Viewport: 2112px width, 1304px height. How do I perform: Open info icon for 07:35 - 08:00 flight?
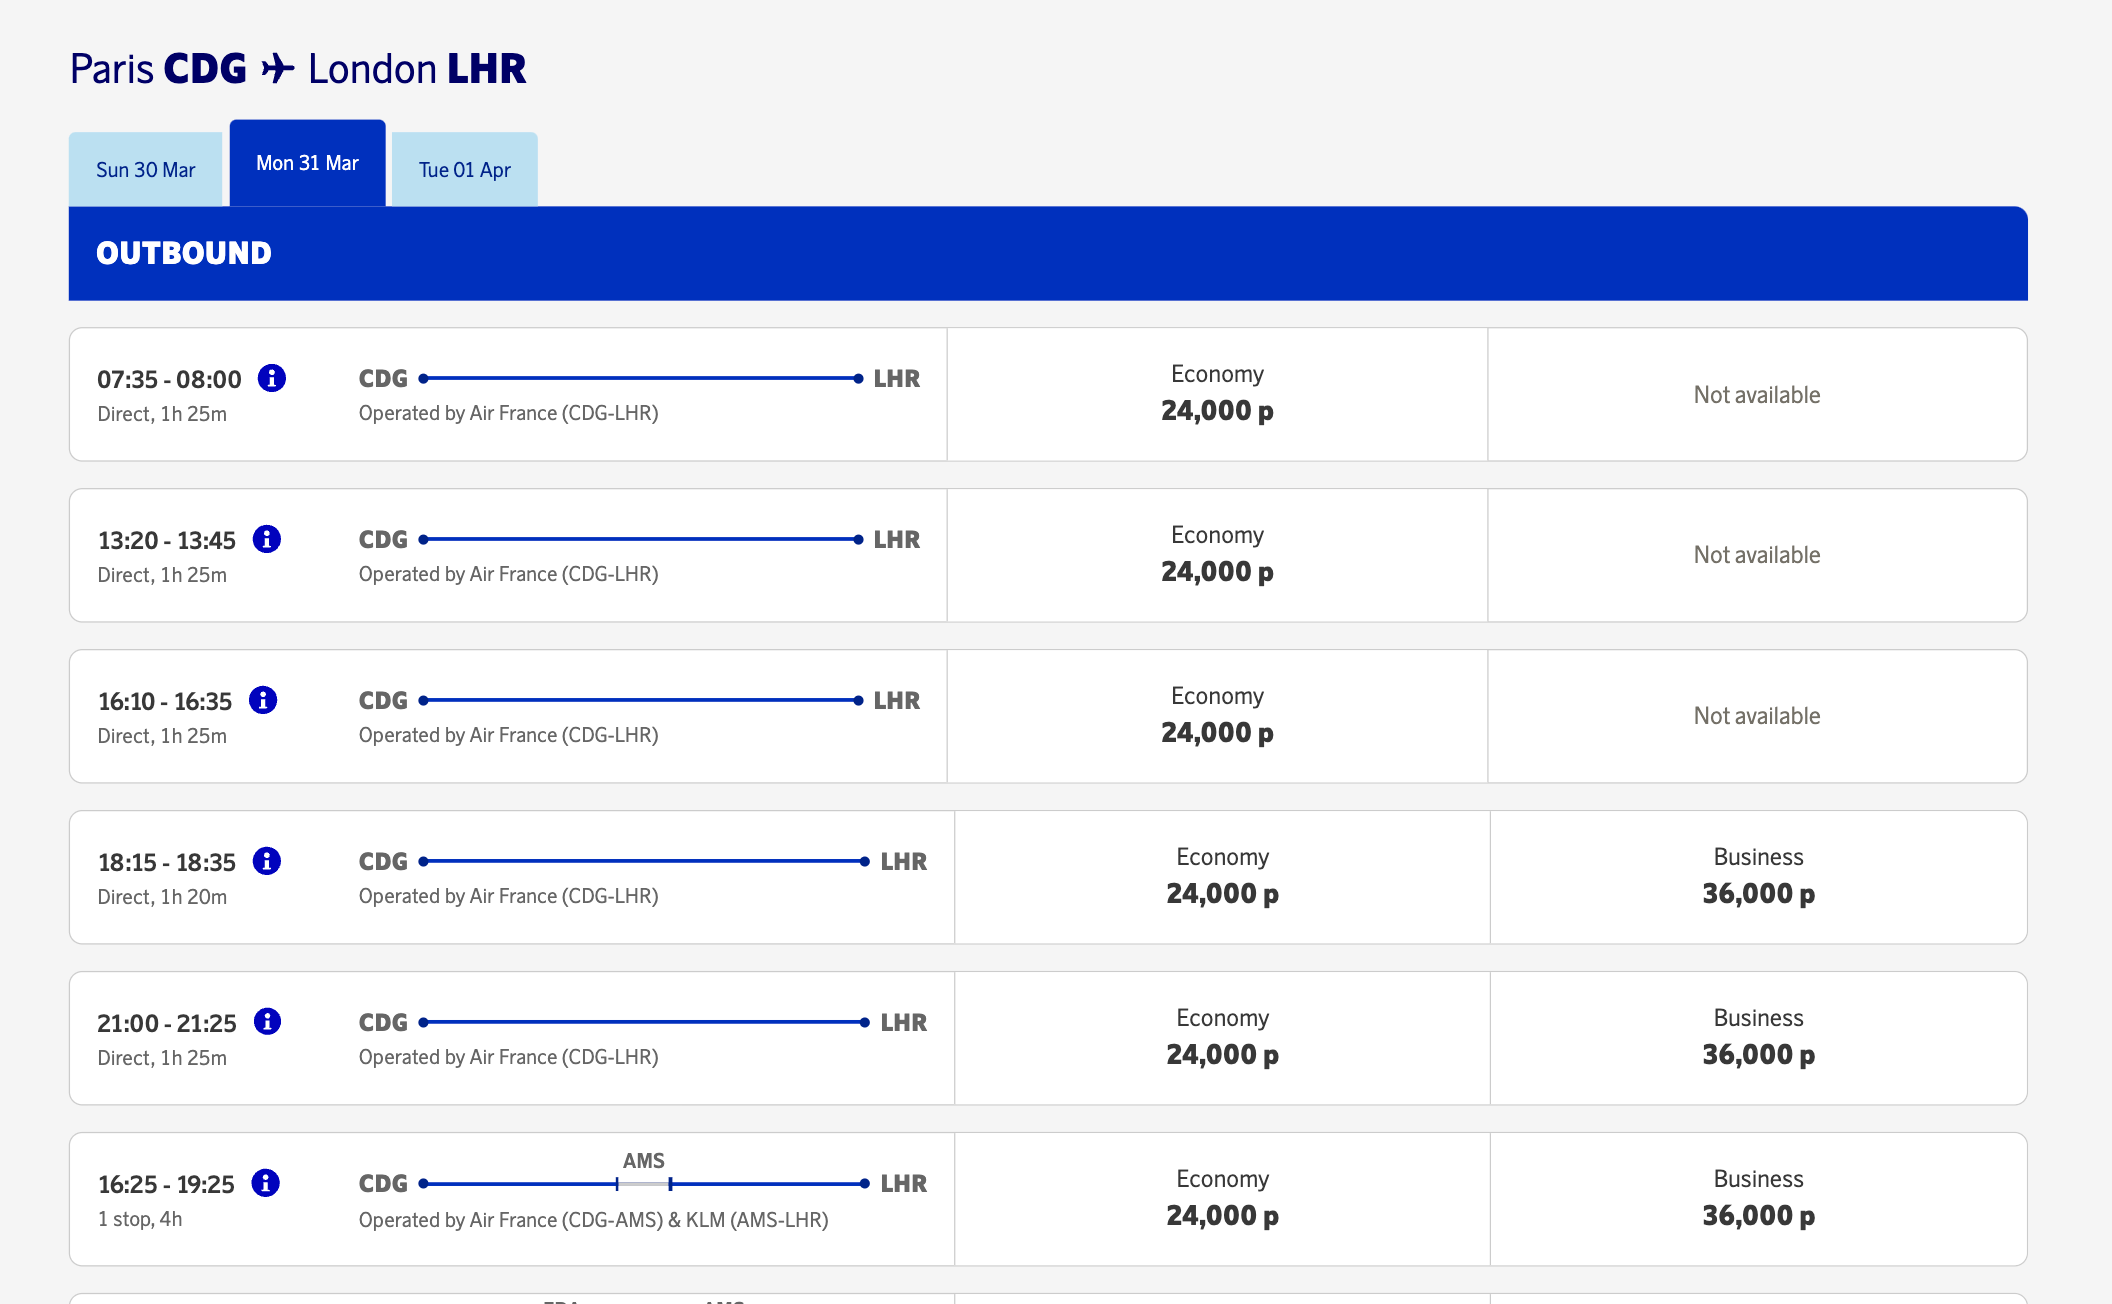pyautogui.click(x=272, y=378)
